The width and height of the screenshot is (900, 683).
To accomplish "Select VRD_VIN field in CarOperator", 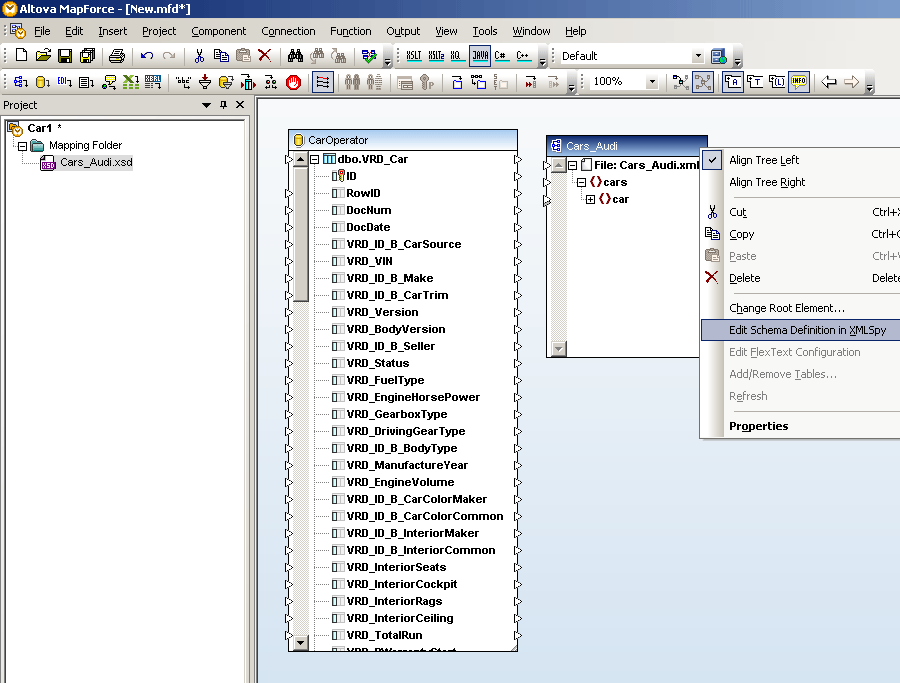I will click(x=369, y=261).
